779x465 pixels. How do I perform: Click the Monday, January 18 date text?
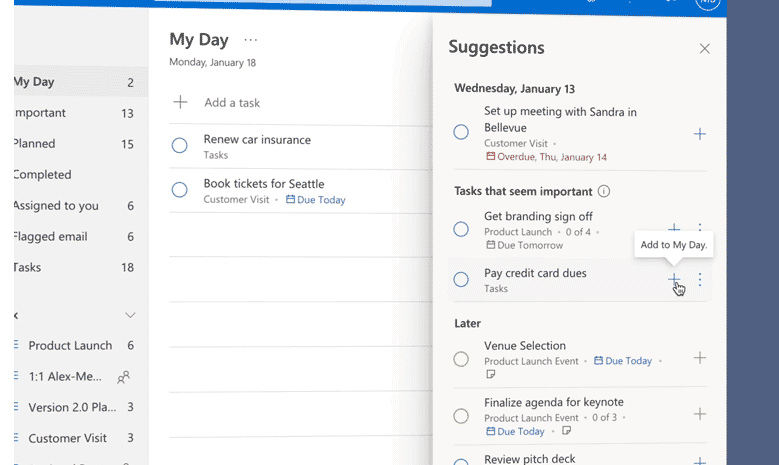coord(213,62)
